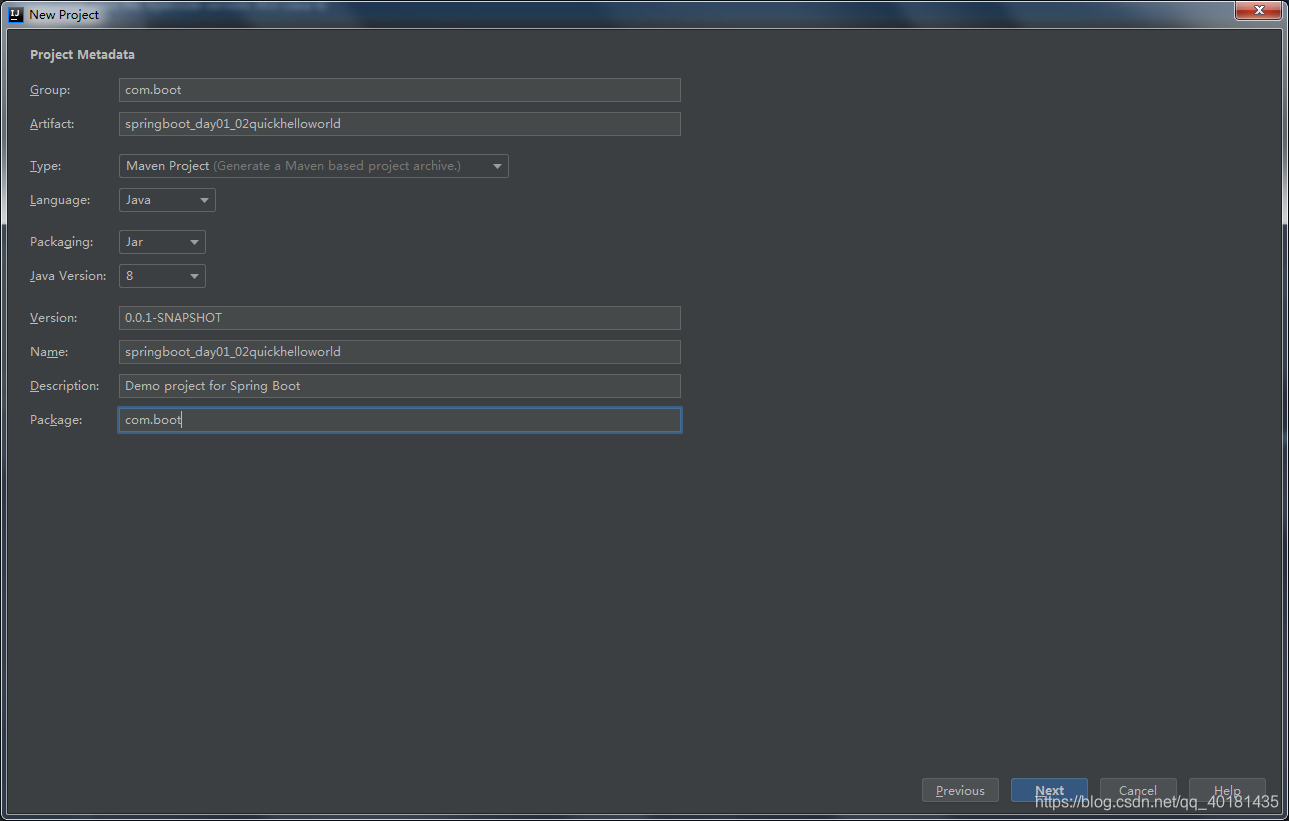Screen dimensions: 1289x821
Task: Click the Type label
Action: [46, 166]
